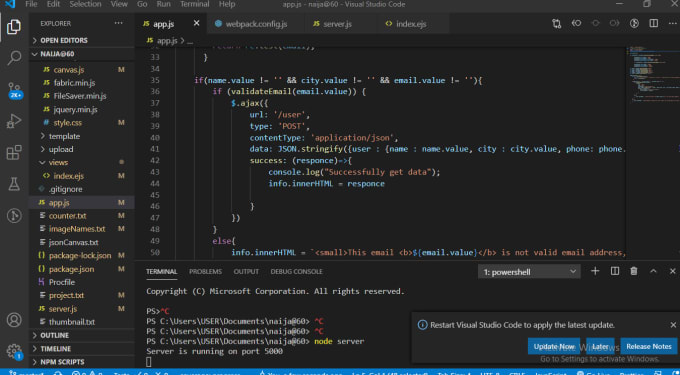
Task: Open editor more actions ellipsis
Action: [x=672, y=23]
